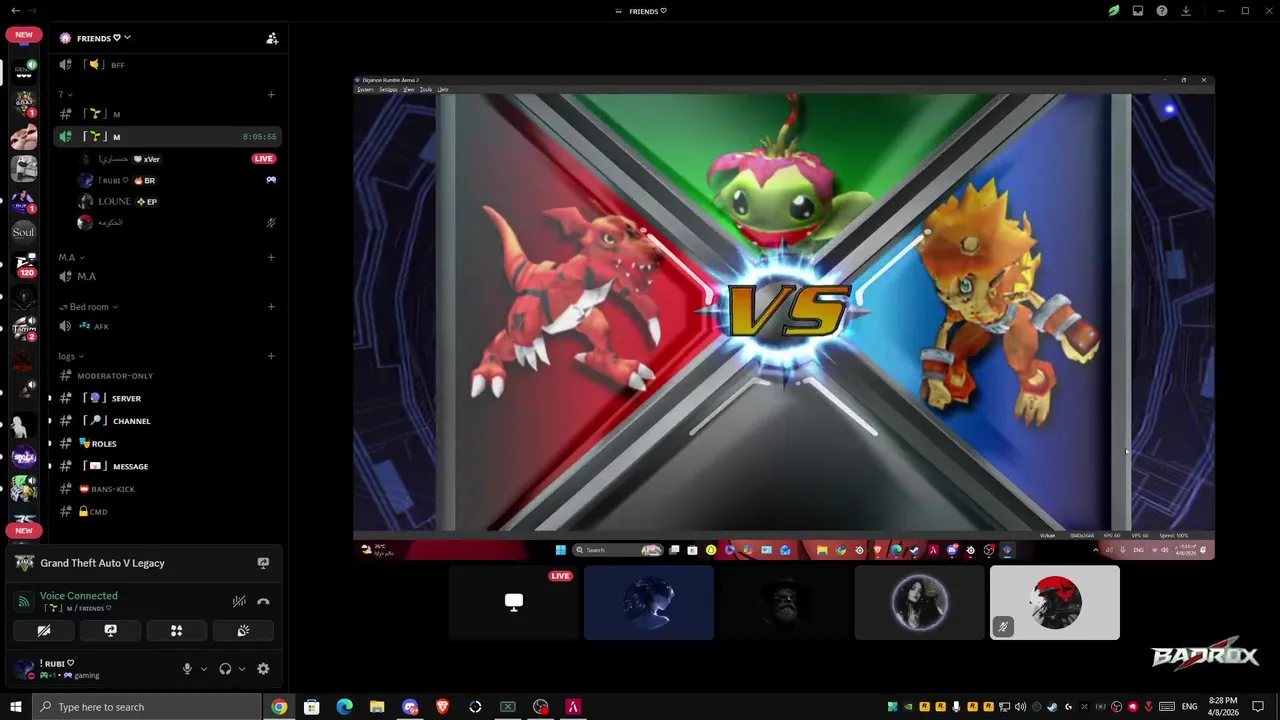Screen dimensions: 1280x720
Task: Collapse the category labeled 7
Action: pyautogui.click(x=64, y=95)
